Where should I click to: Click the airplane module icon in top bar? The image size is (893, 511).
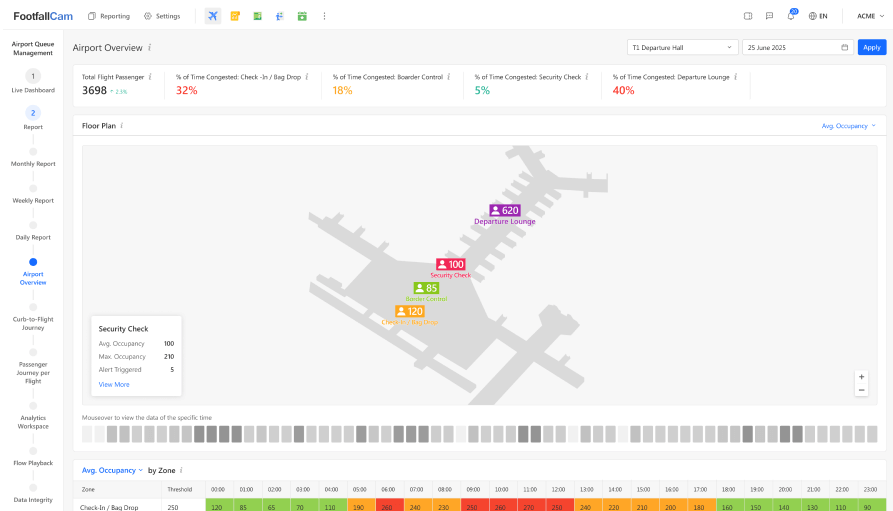click(x=212, y=16)
